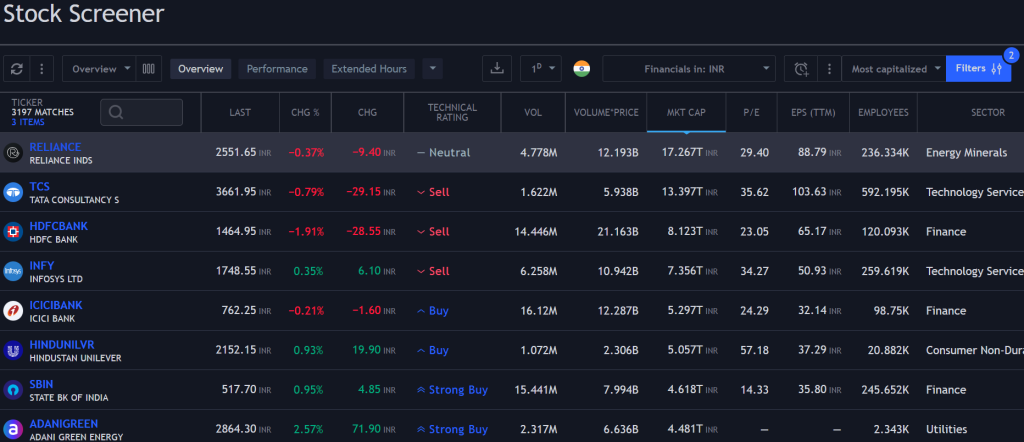This screenshot has height=442, width=1024.
Task: Click change -1.91% in HDFCBANK row
Action: point(306,232)
